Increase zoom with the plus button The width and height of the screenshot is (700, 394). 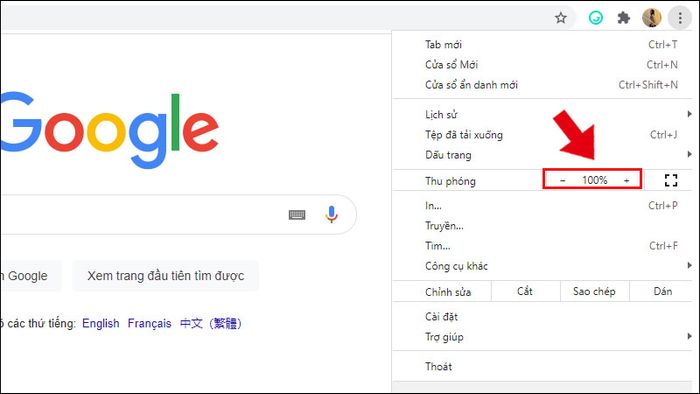click(626, 180)
